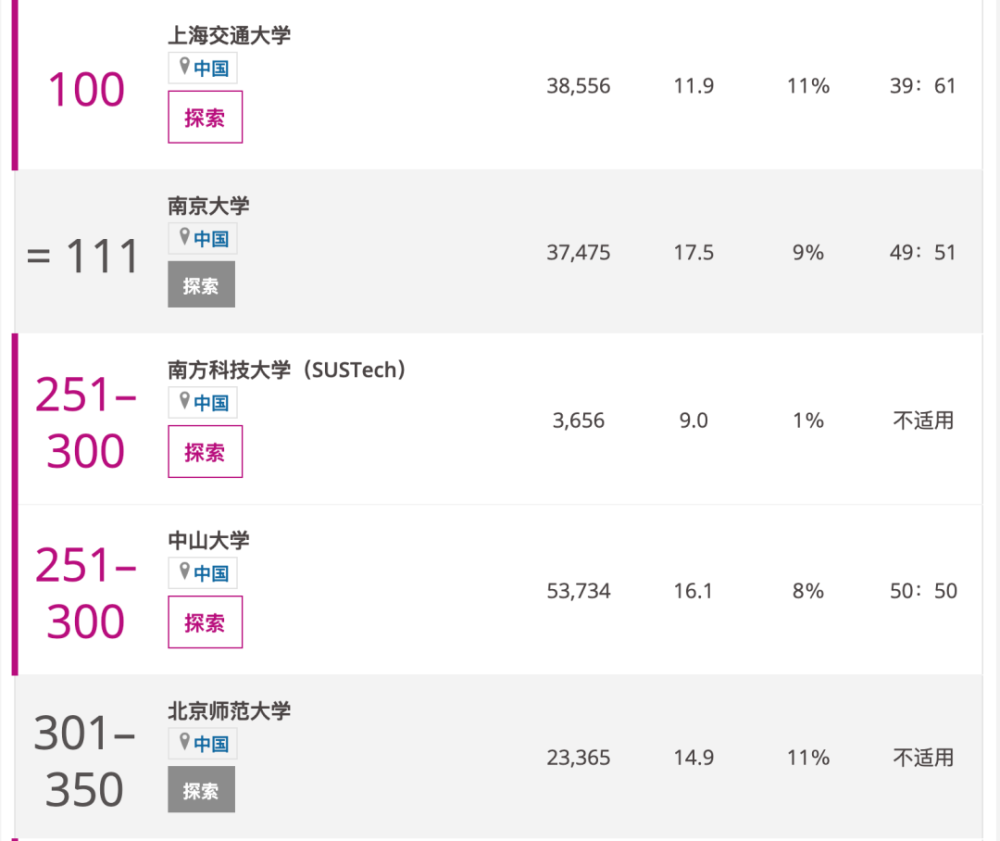Screen dimensions: 1000x841
Task: Click the 中国 country link for 中山大学
Action: click(211, 573)
